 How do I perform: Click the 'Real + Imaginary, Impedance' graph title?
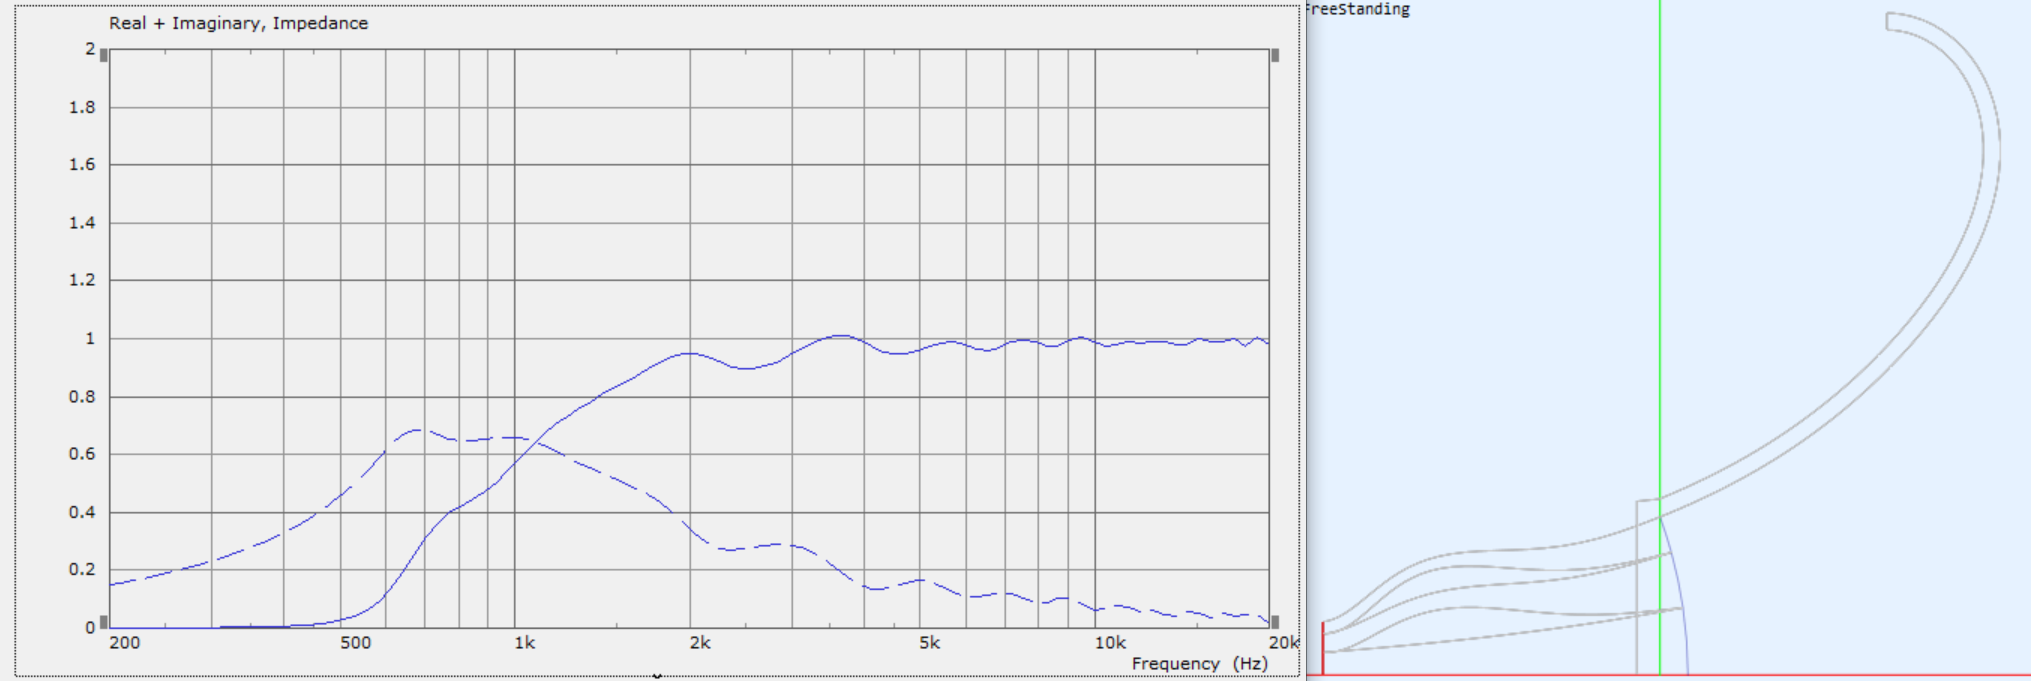pyautogui.click(x=238, y=23)
